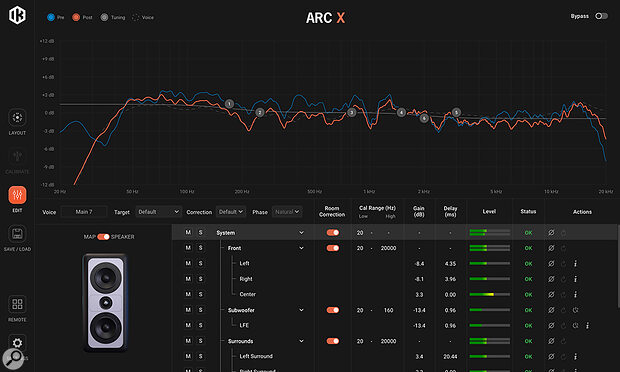The width and height of the screenshot is (620, 372).
Task: Open the Target dropdown
Action: (159, 212)
